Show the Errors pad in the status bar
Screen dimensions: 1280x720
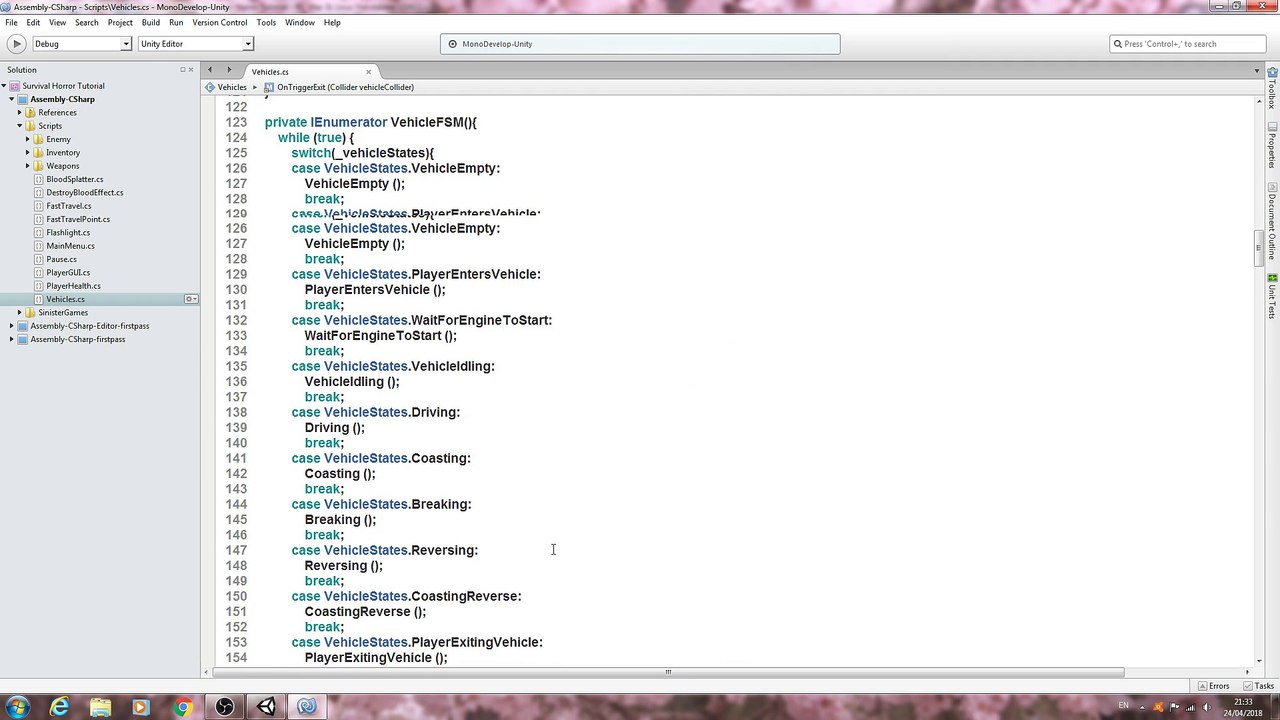[x=1213, y=686]
